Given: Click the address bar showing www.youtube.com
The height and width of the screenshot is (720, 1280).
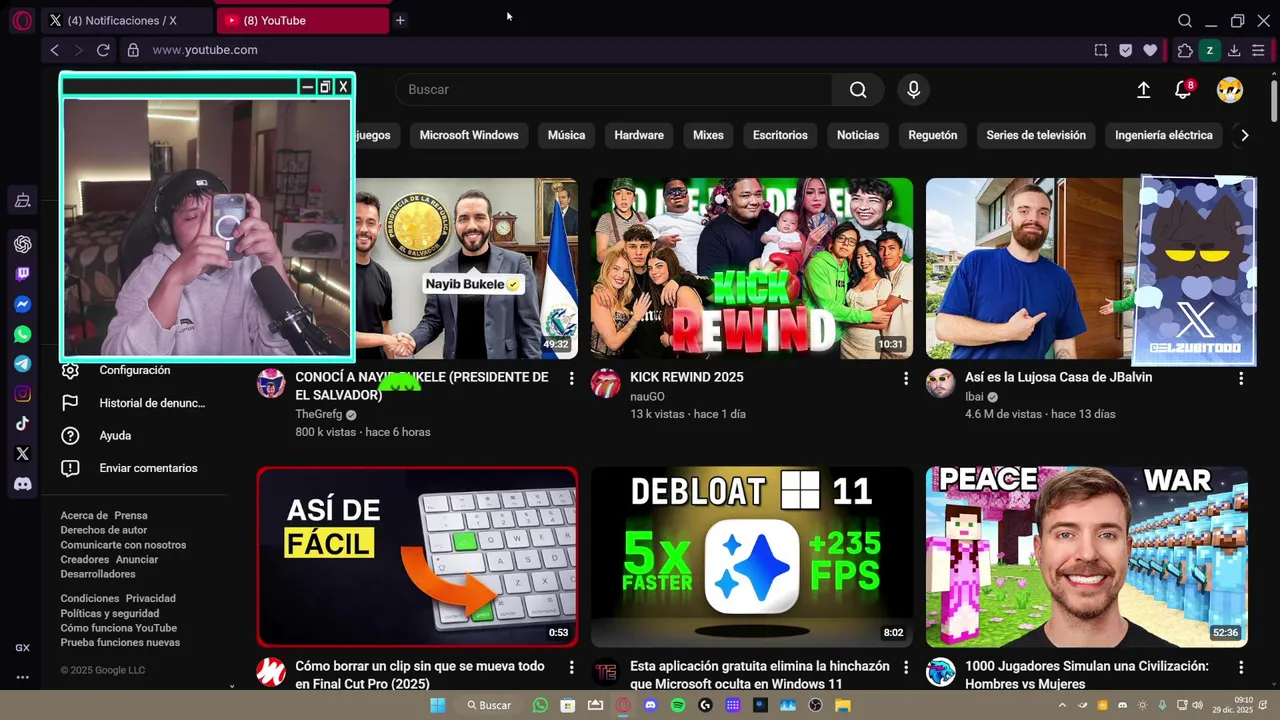Looking at the screenshot, I should tap(205, 50).
